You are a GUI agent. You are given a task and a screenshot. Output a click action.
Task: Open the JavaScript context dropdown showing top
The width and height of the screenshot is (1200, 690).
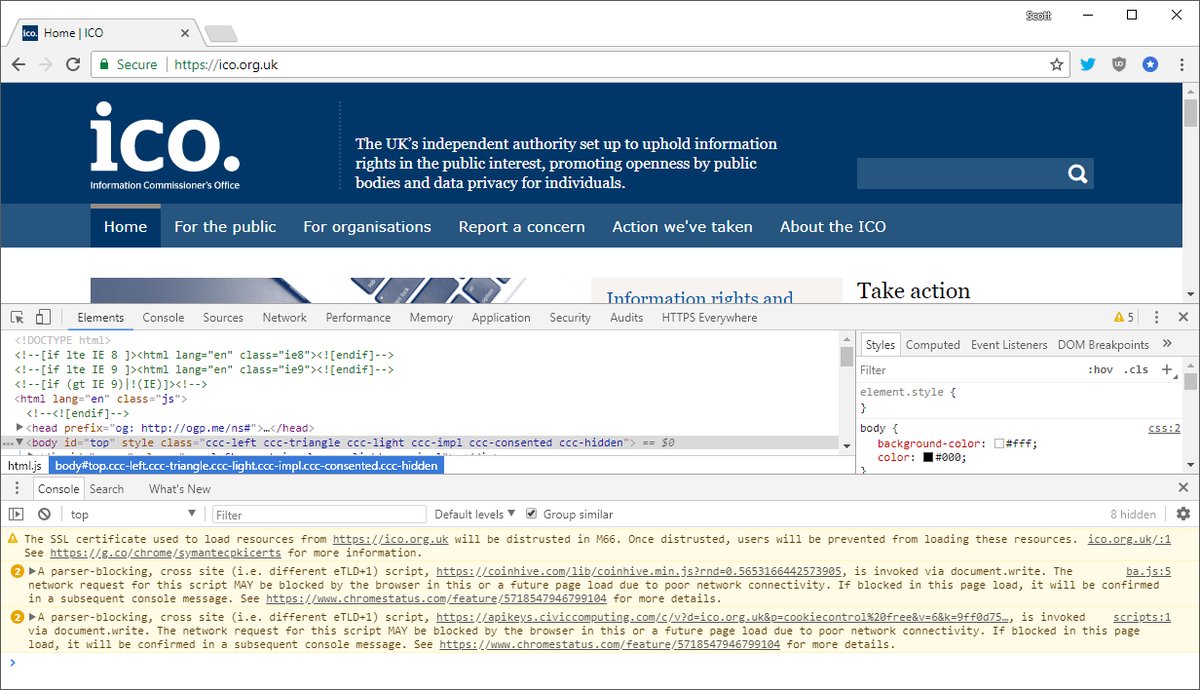point(134,514)
